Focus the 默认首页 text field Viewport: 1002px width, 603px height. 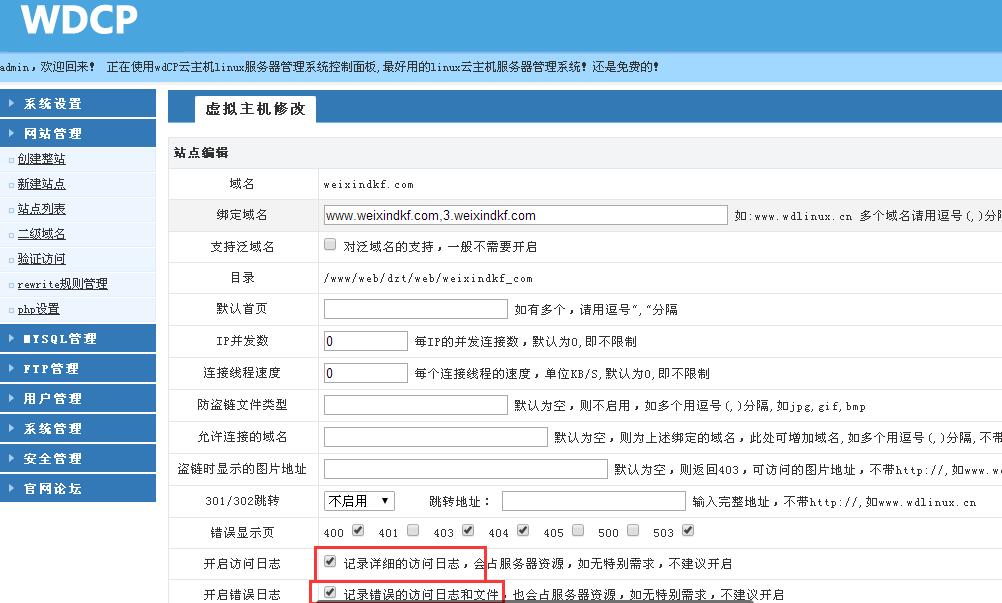[415, 309]
